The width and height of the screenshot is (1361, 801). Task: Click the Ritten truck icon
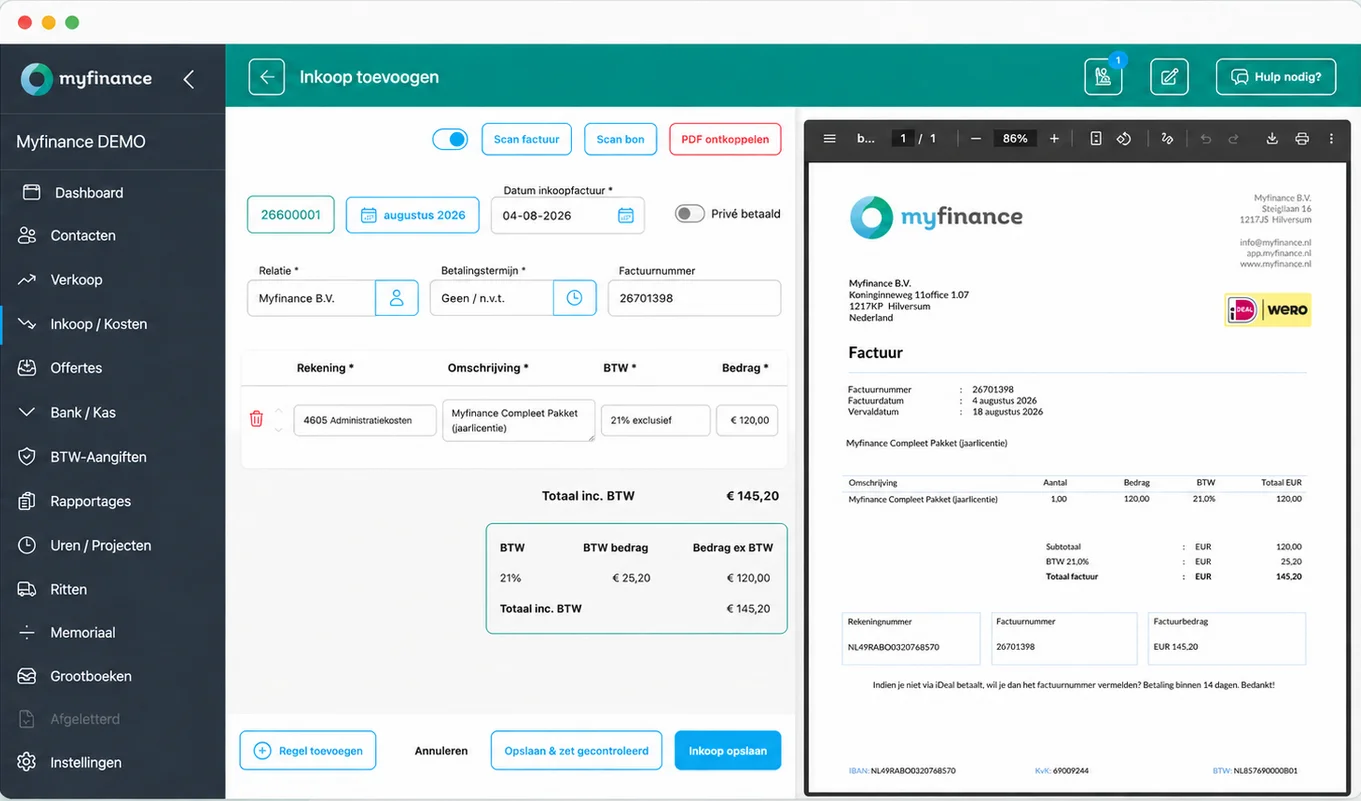[x=28, y=589]
